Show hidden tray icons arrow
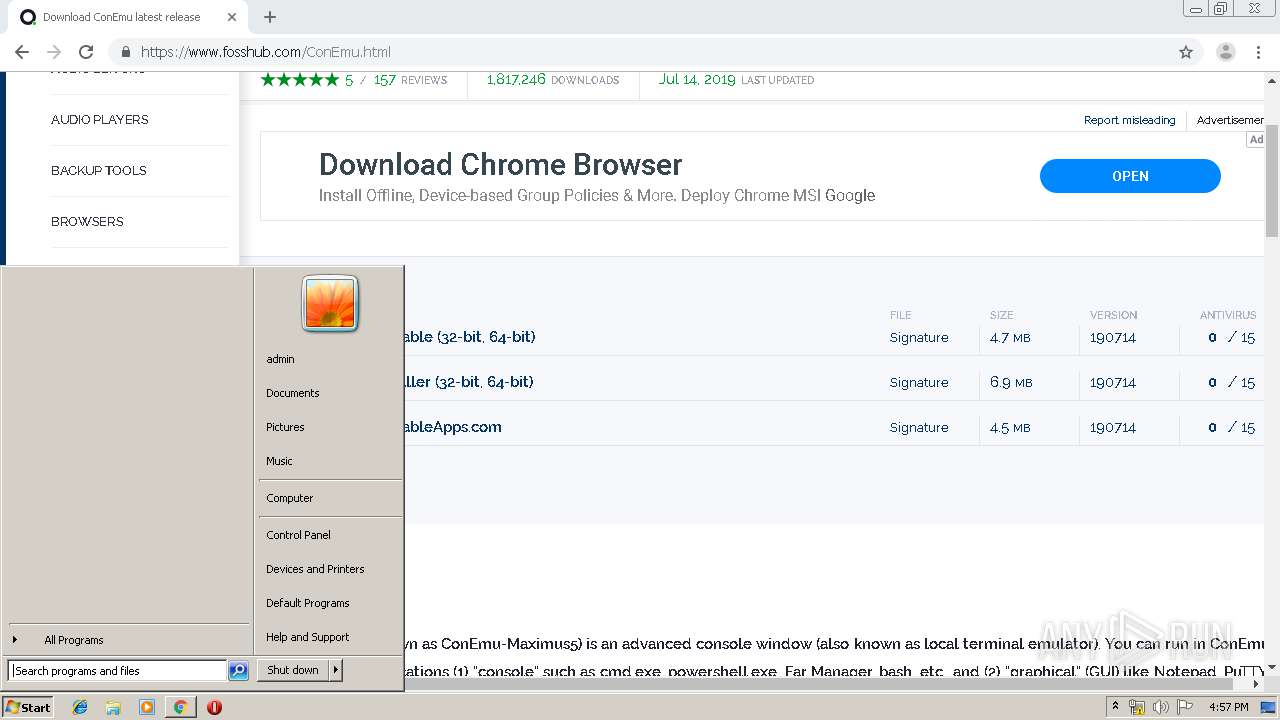This screenshot has width=1280, height=720. coord(1115,707)
